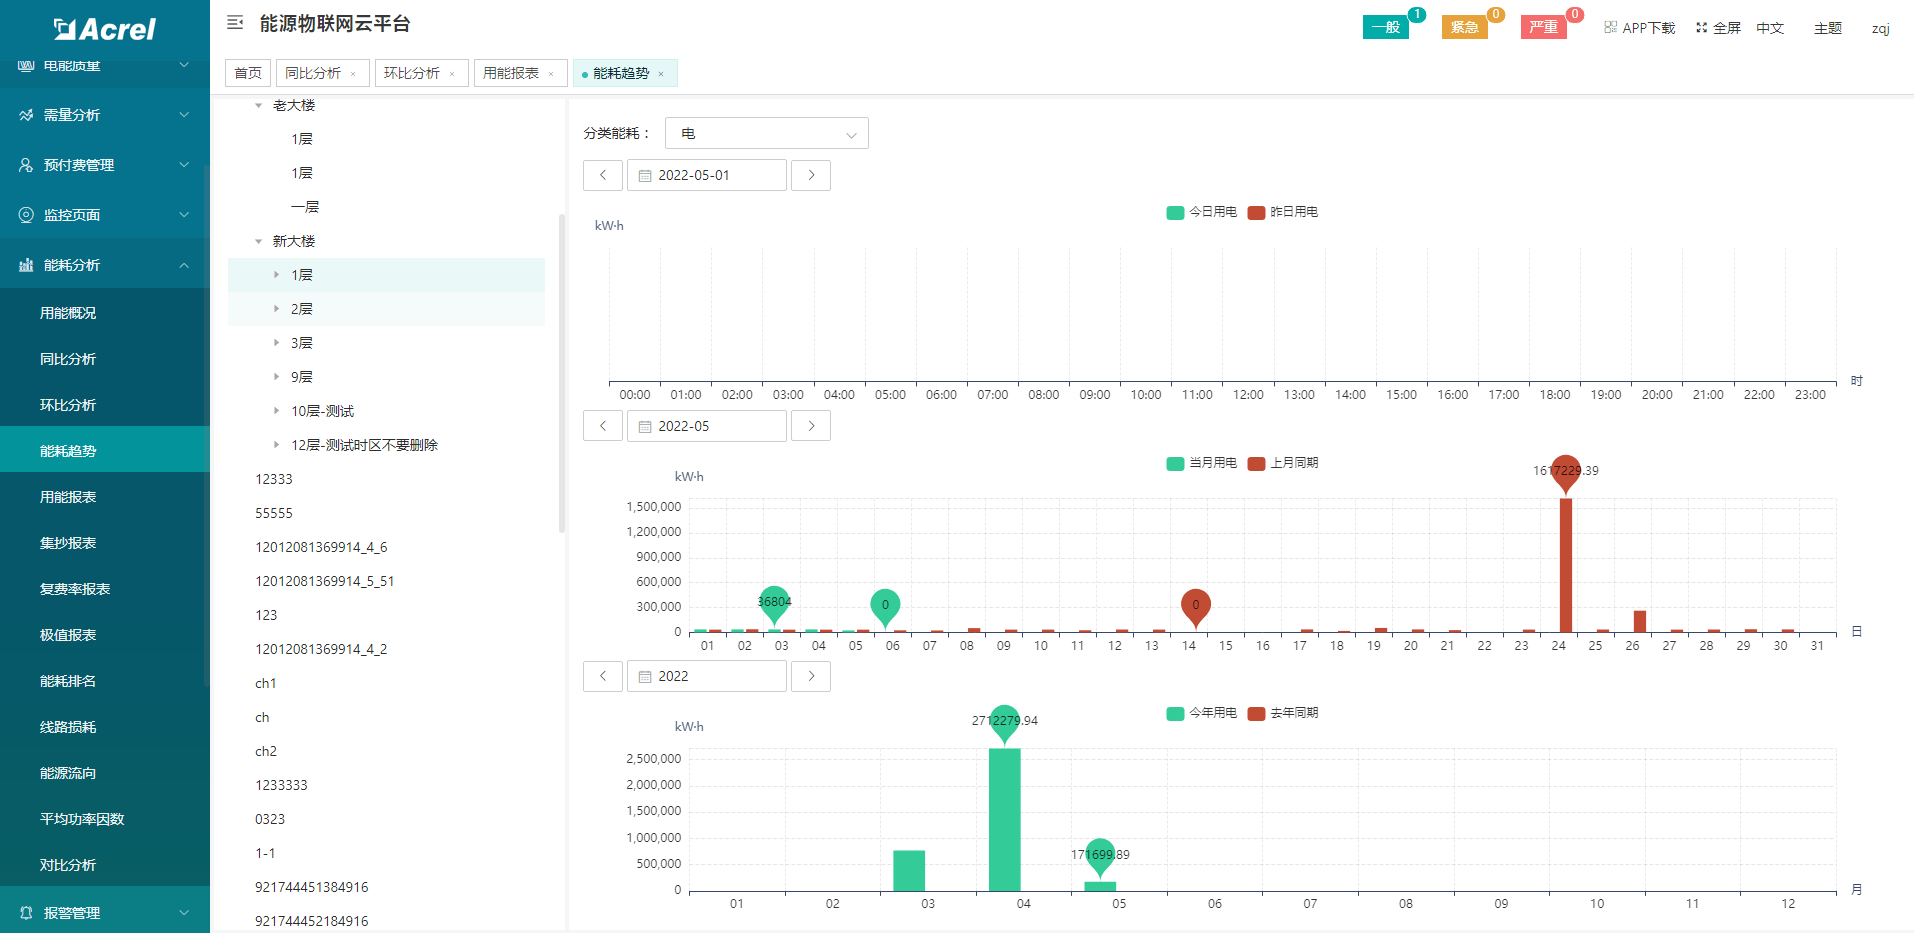1914x933 pixels.
Task: Click the APP下载 QR icon
Action: (1610, 28)
